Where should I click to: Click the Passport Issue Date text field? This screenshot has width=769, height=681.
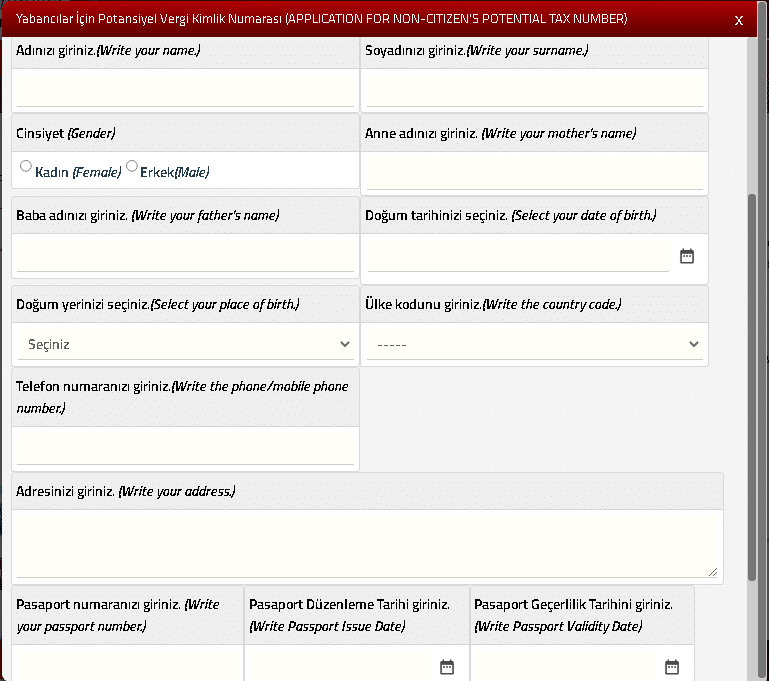coord(340,666)
